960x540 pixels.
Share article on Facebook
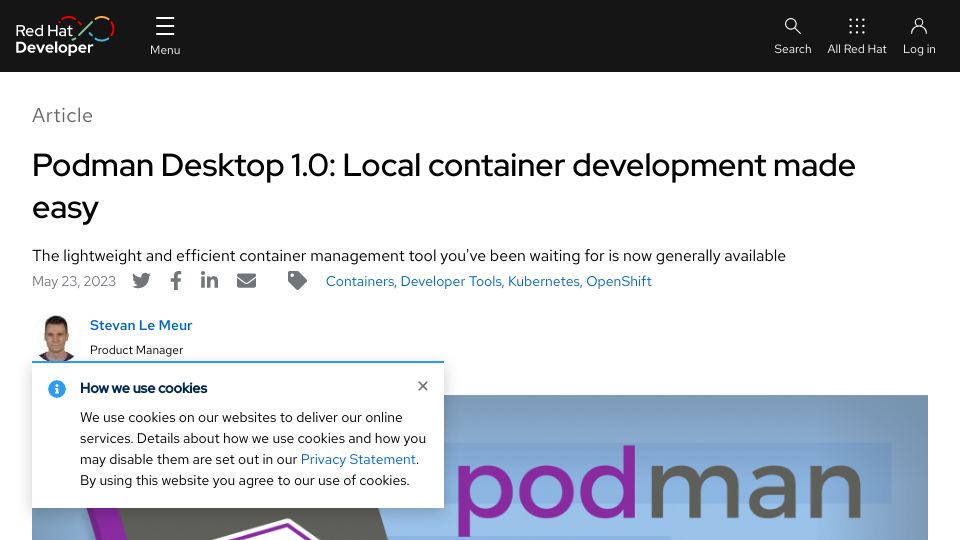(176, 281)
